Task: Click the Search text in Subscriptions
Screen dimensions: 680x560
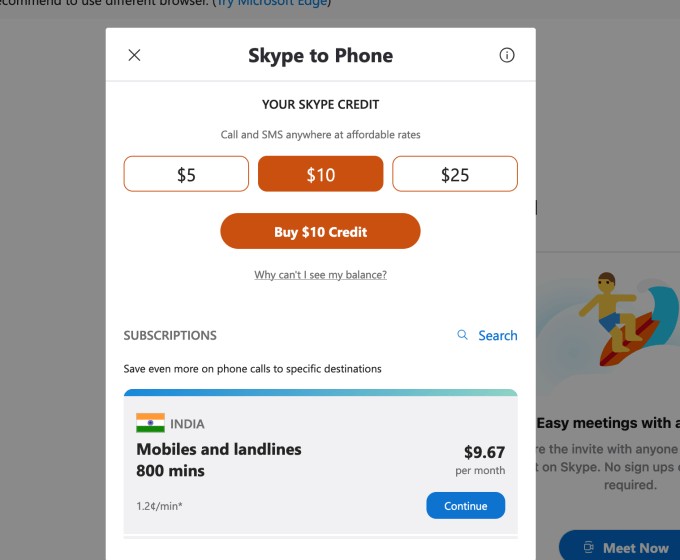Action: [x=497, y=336]
